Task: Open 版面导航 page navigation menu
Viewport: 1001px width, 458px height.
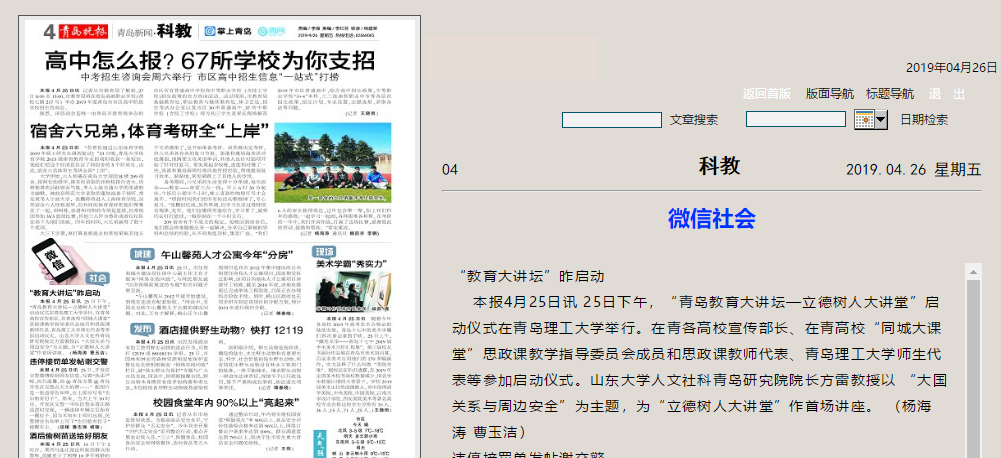Action: [x=830, y=94]
